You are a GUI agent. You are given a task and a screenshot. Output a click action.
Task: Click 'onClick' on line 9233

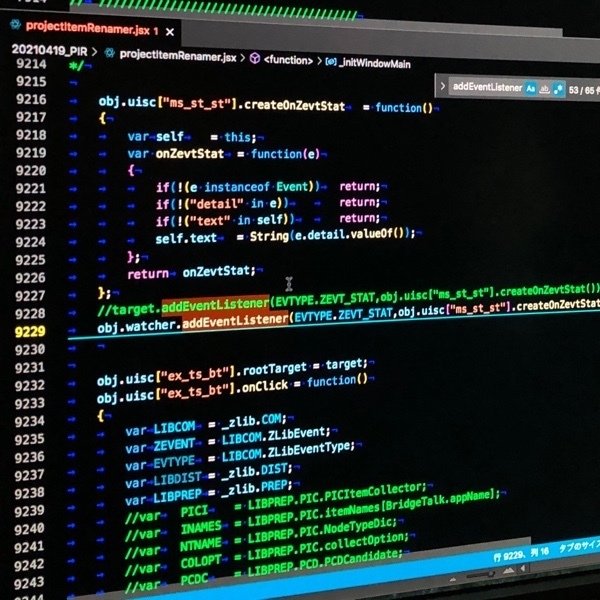tap(264, 386)
